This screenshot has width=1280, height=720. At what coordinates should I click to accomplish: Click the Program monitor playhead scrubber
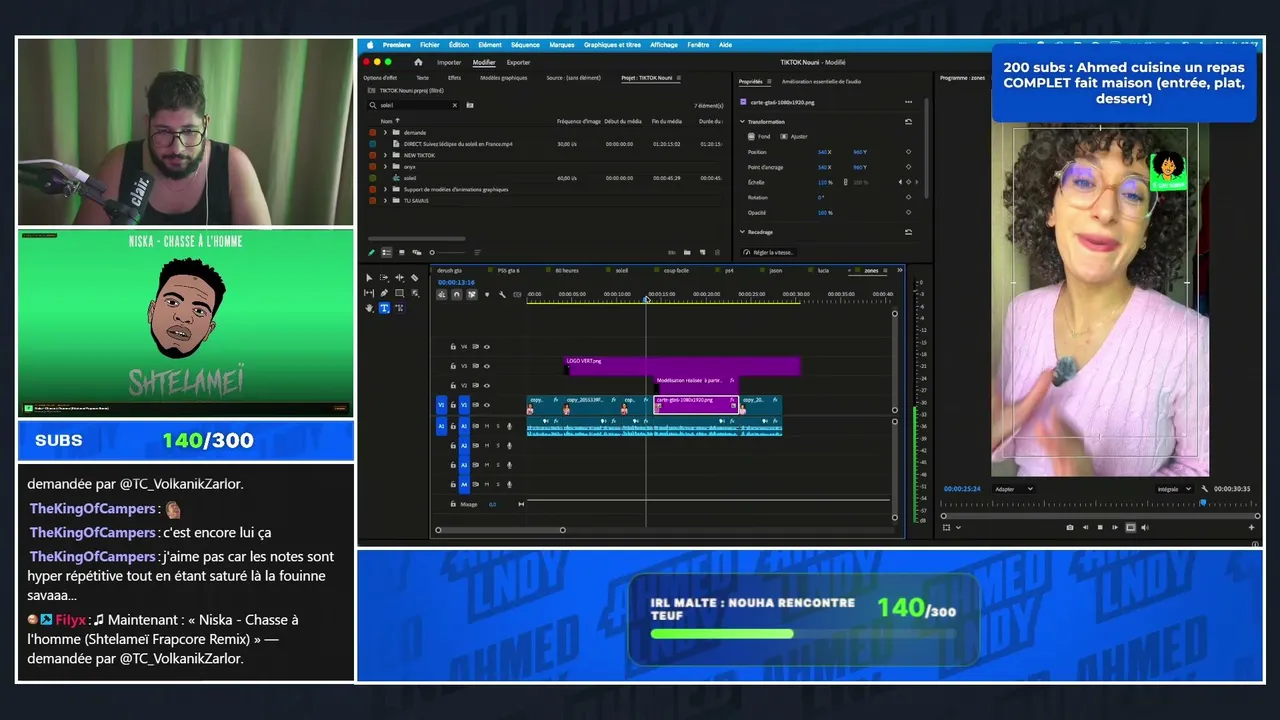(x=1203, y=503)
